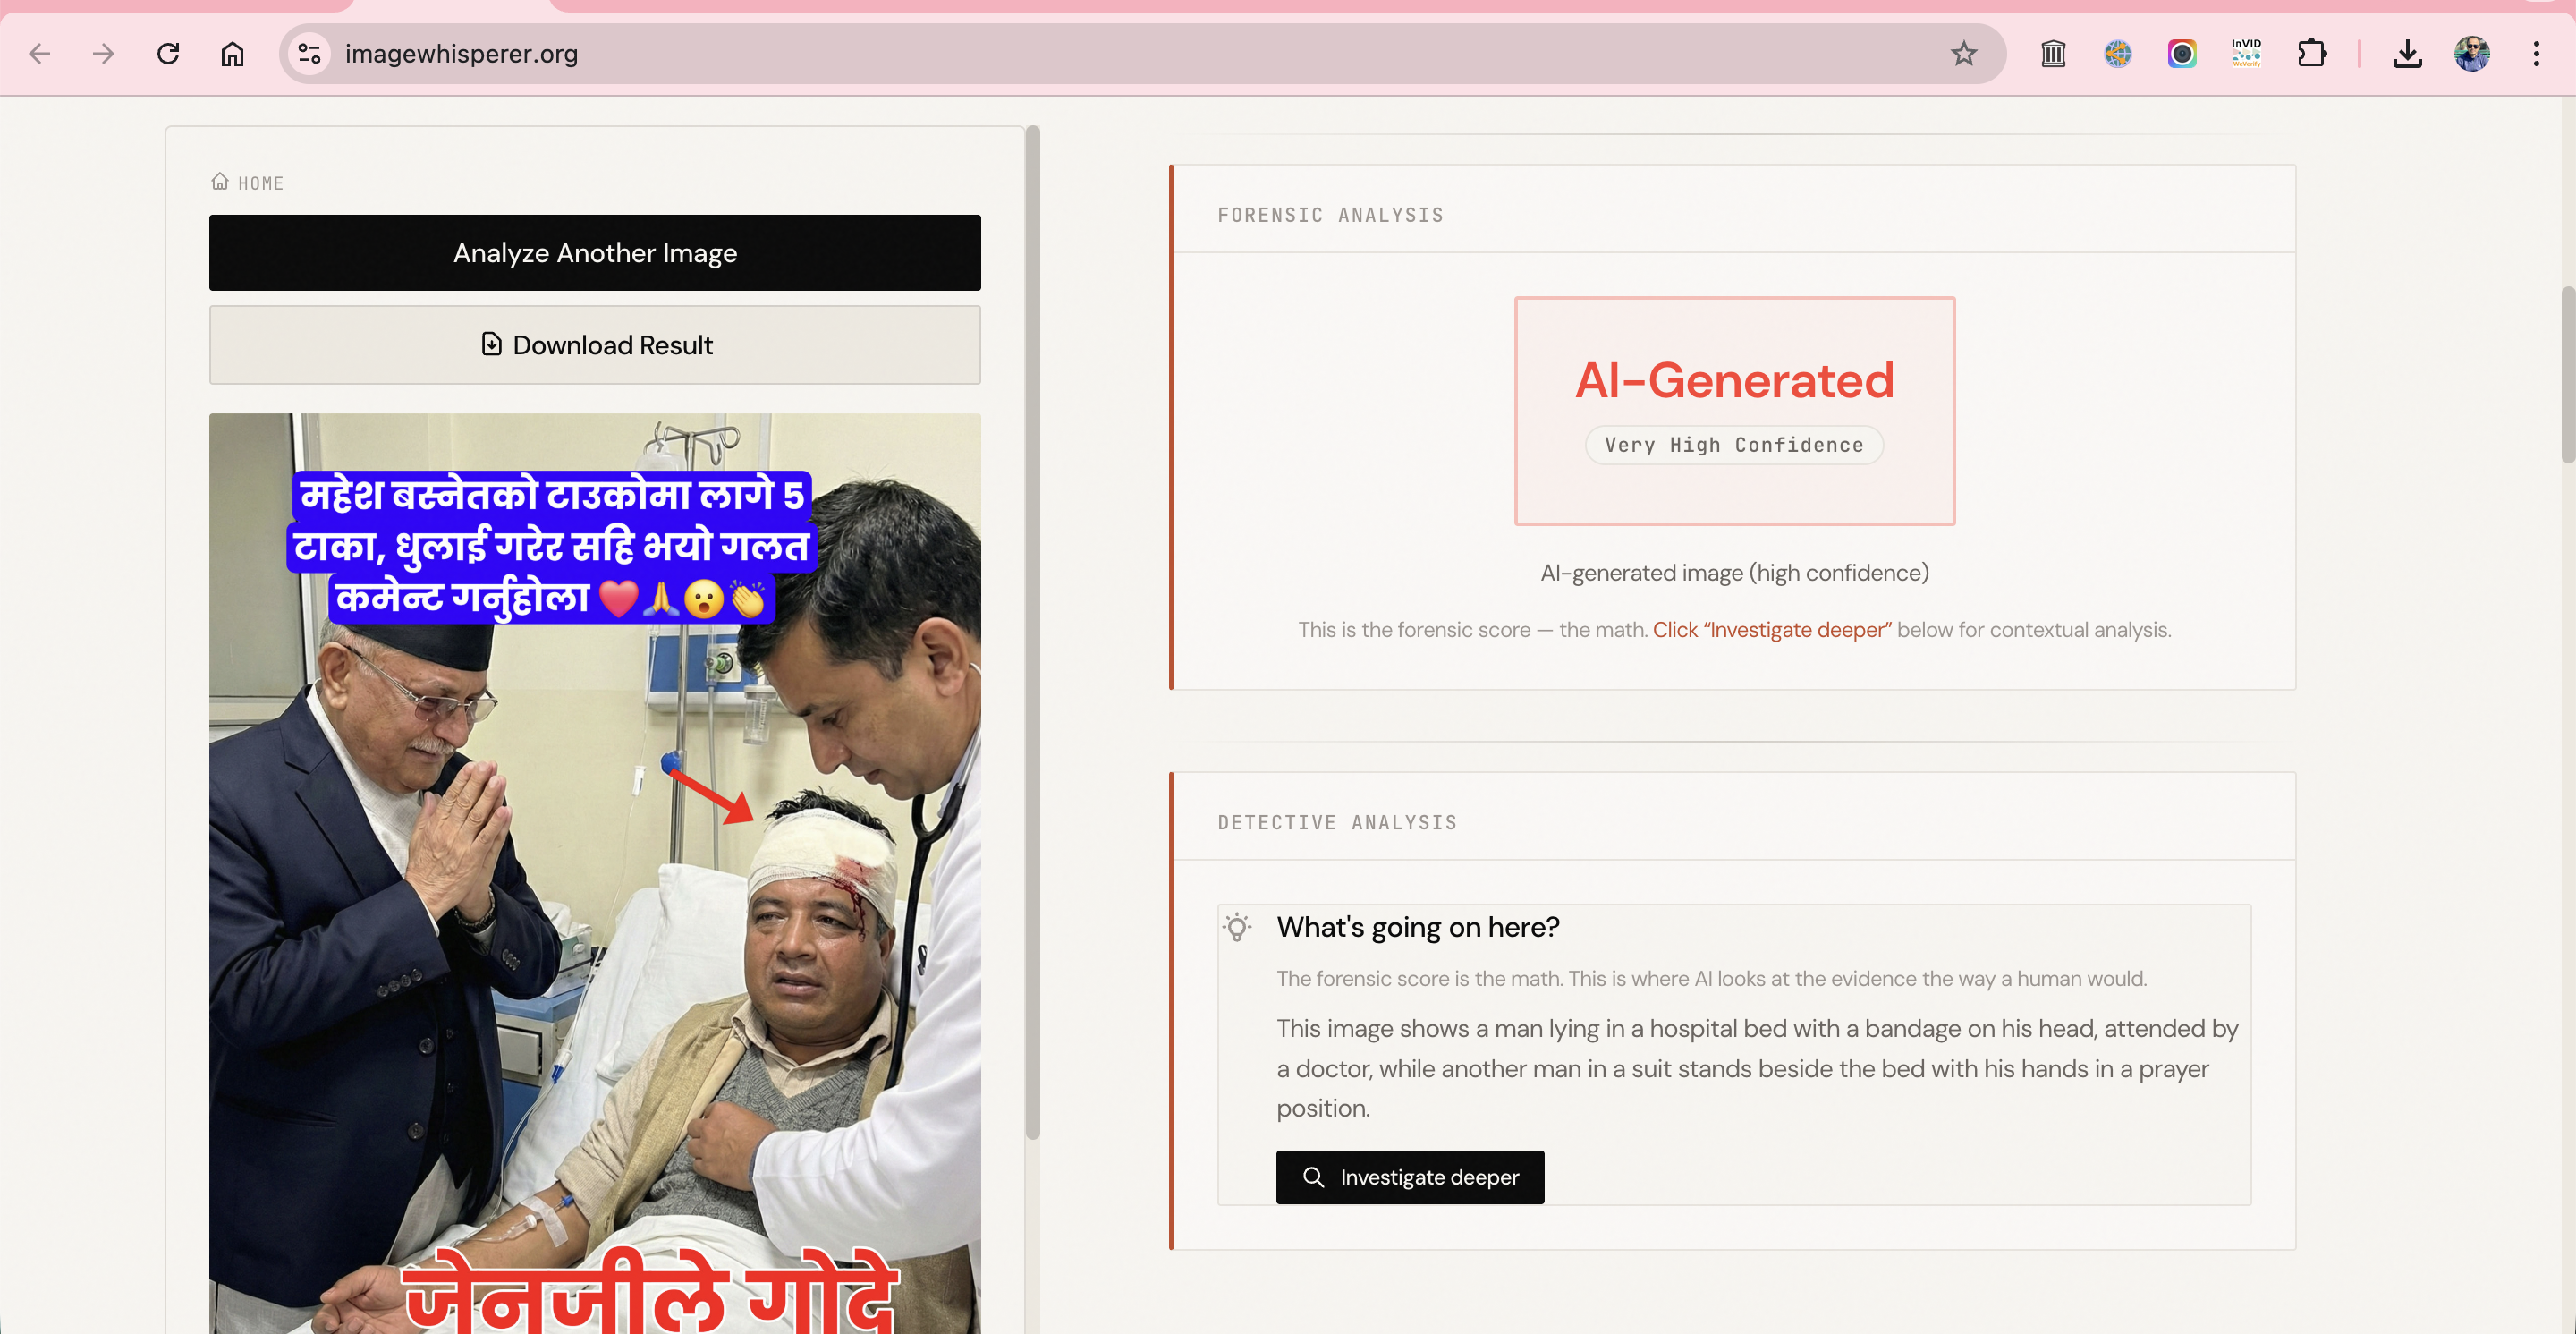This screenshot has height=1334, width=2576.
Task: Open the Extensions puzzle menu
Action: click(2311, 54)
